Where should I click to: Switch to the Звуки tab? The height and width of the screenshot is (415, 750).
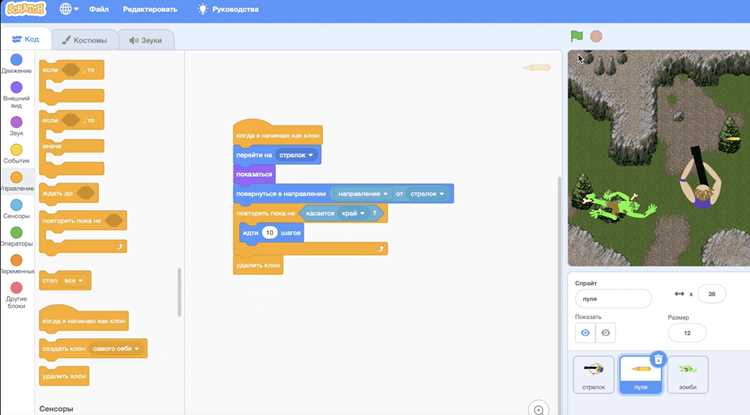tap(145, 40)
